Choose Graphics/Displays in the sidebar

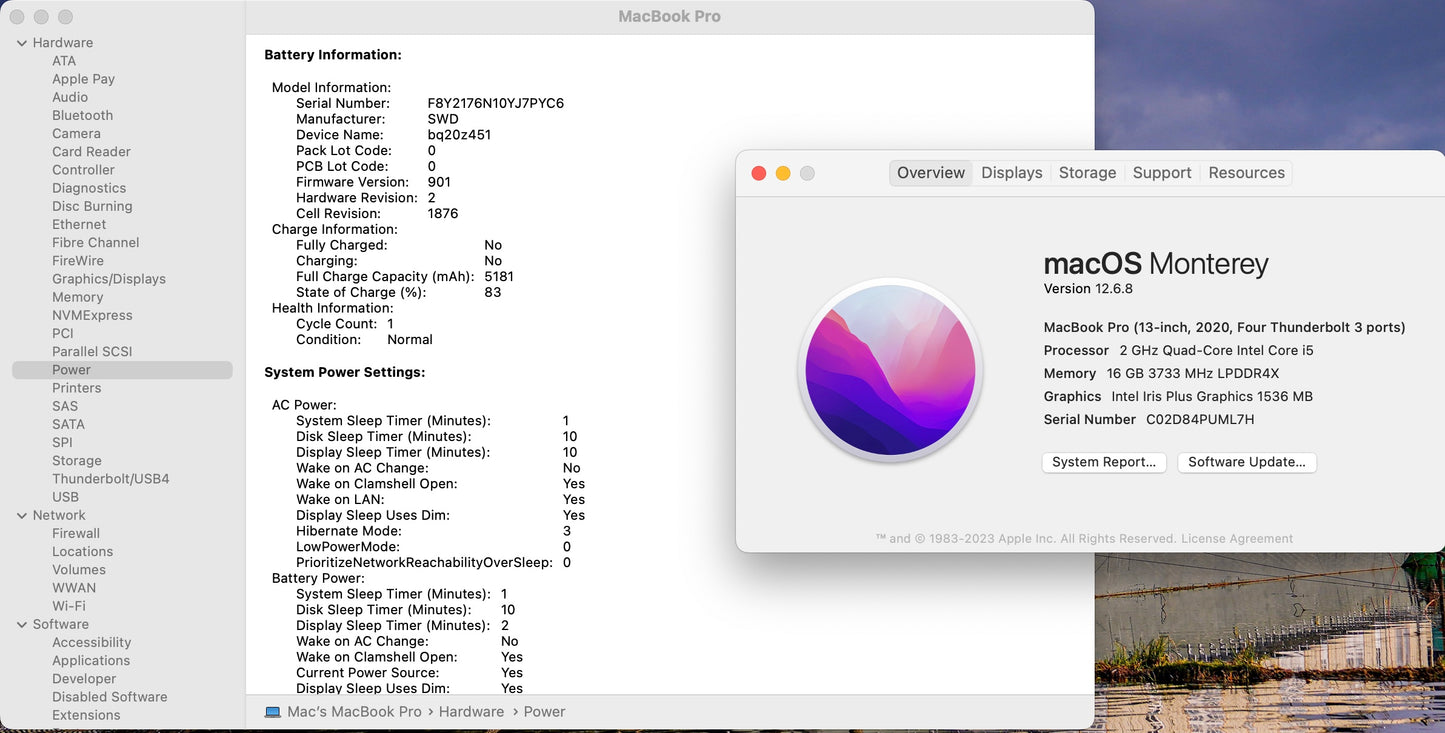109,279
